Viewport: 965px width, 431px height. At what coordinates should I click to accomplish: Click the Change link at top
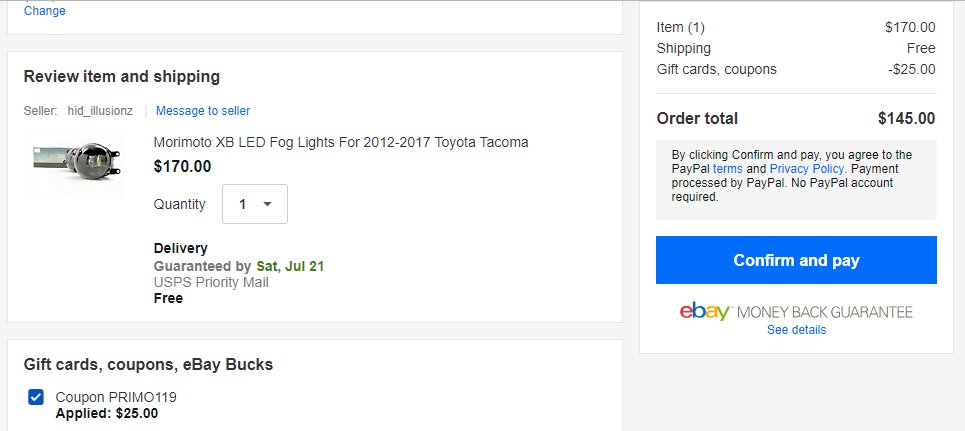tap(44, 10)
